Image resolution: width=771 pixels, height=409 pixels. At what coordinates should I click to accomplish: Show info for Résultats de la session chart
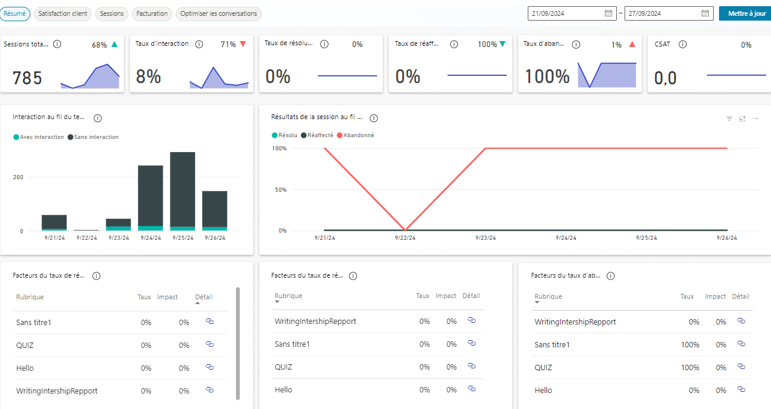374,118
